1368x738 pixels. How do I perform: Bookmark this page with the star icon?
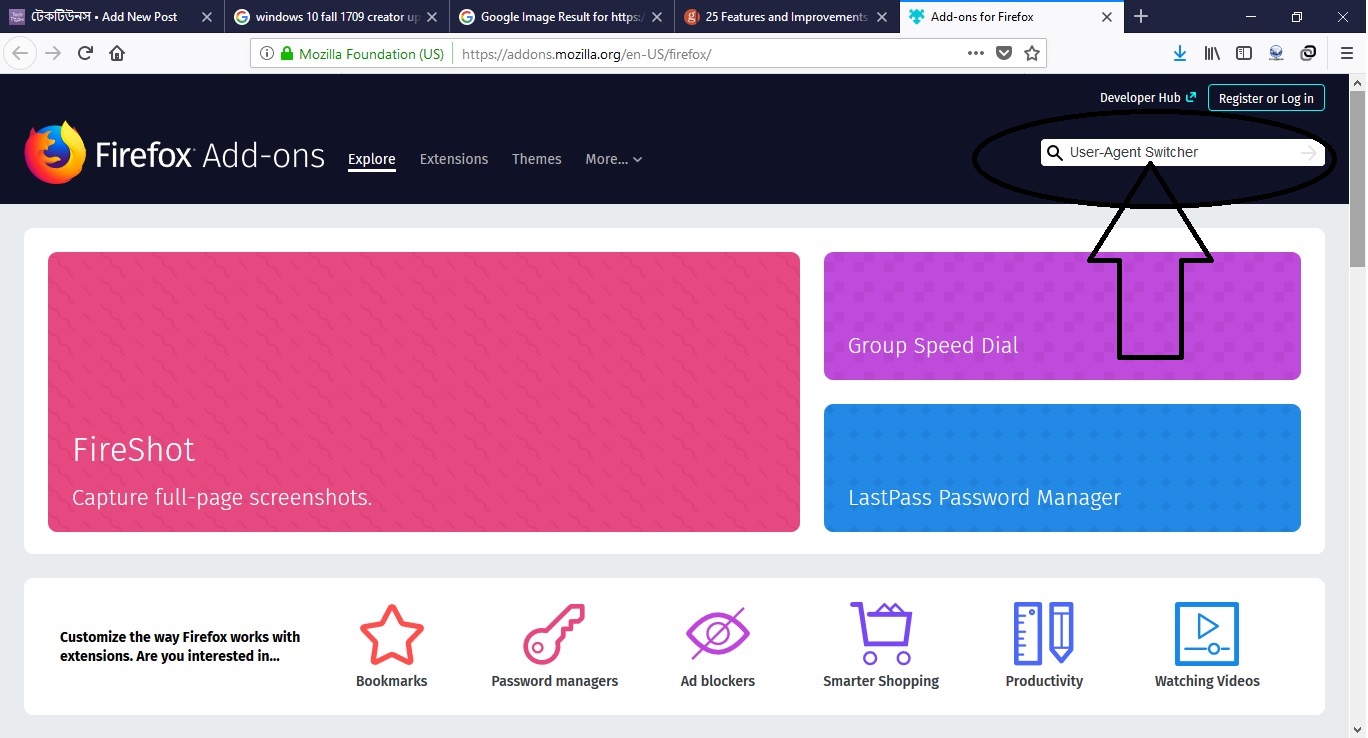pyautogui.click(x=1032, y=54)
